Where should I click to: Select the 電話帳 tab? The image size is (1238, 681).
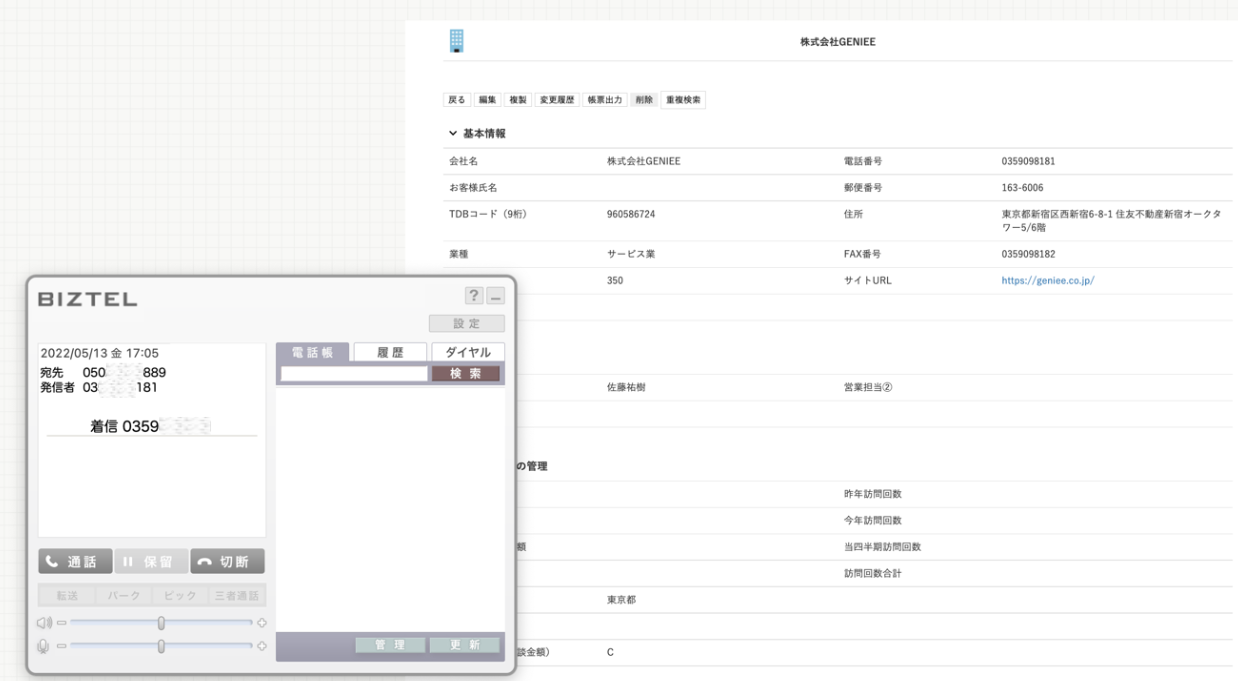[312, 352]
